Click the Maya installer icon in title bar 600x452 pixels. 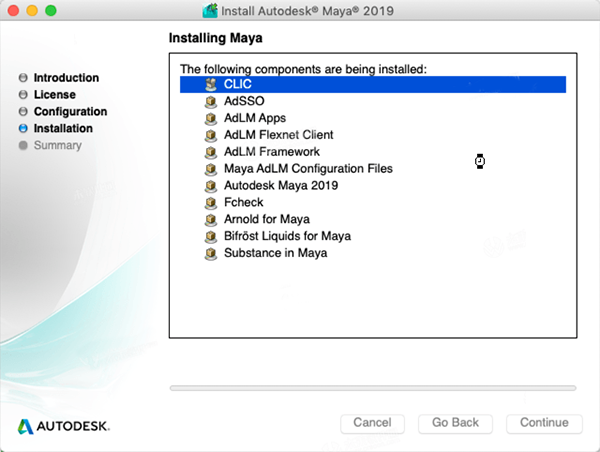tap(210, 10)
